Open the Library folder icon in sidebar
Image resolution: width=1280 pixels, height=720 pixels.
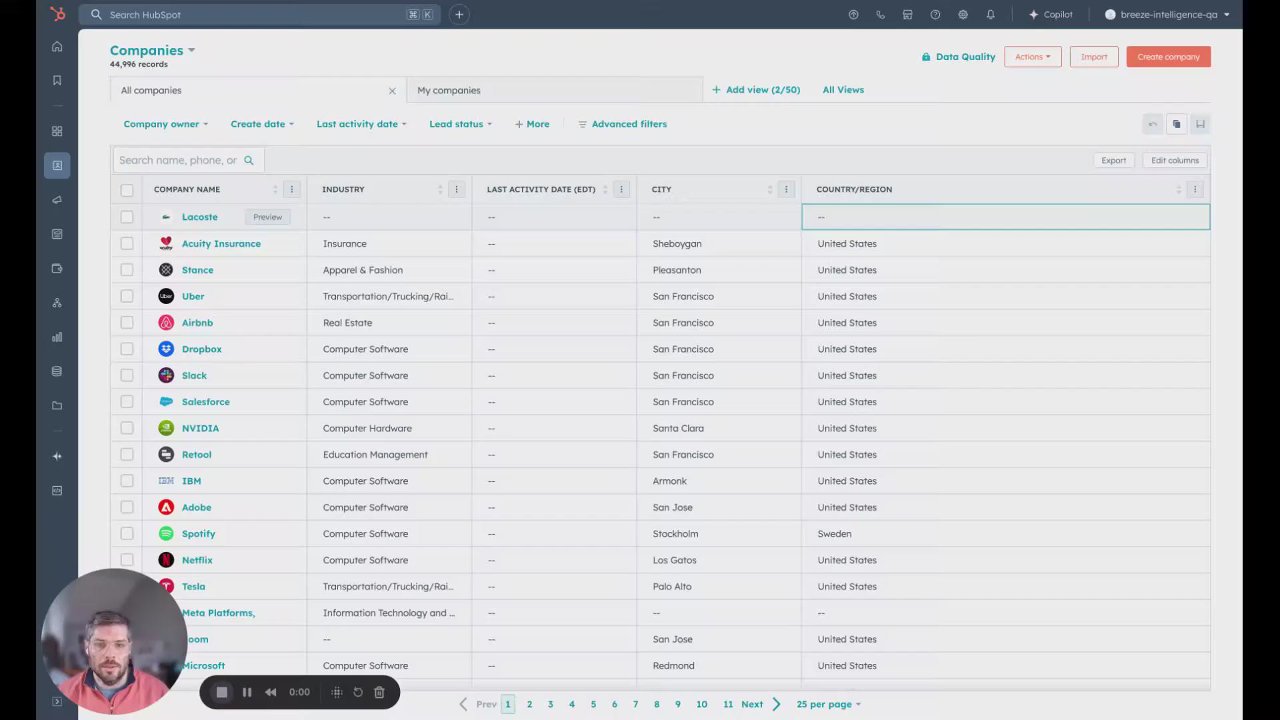pos(57,405)
